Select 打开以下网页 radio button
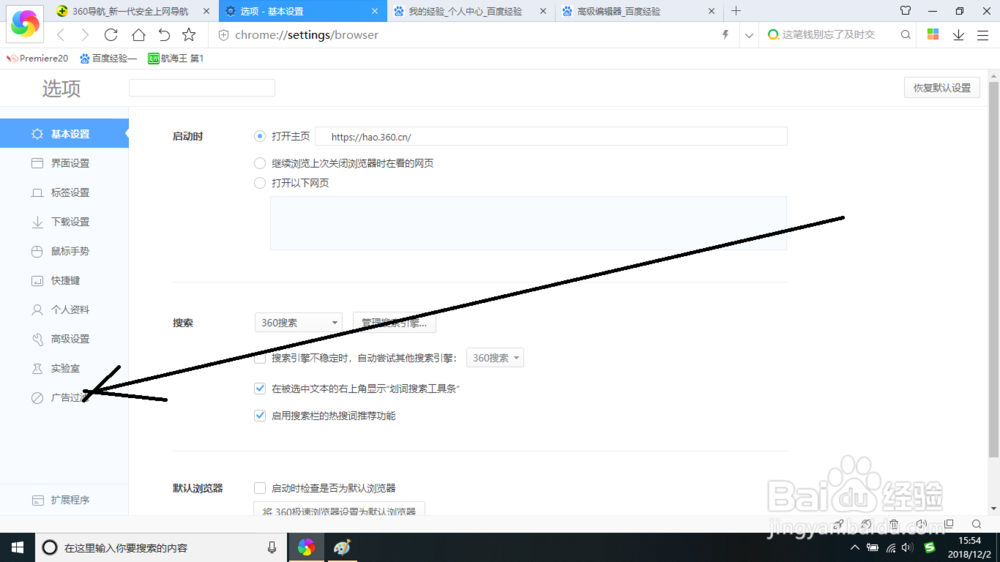 point(260,183)
